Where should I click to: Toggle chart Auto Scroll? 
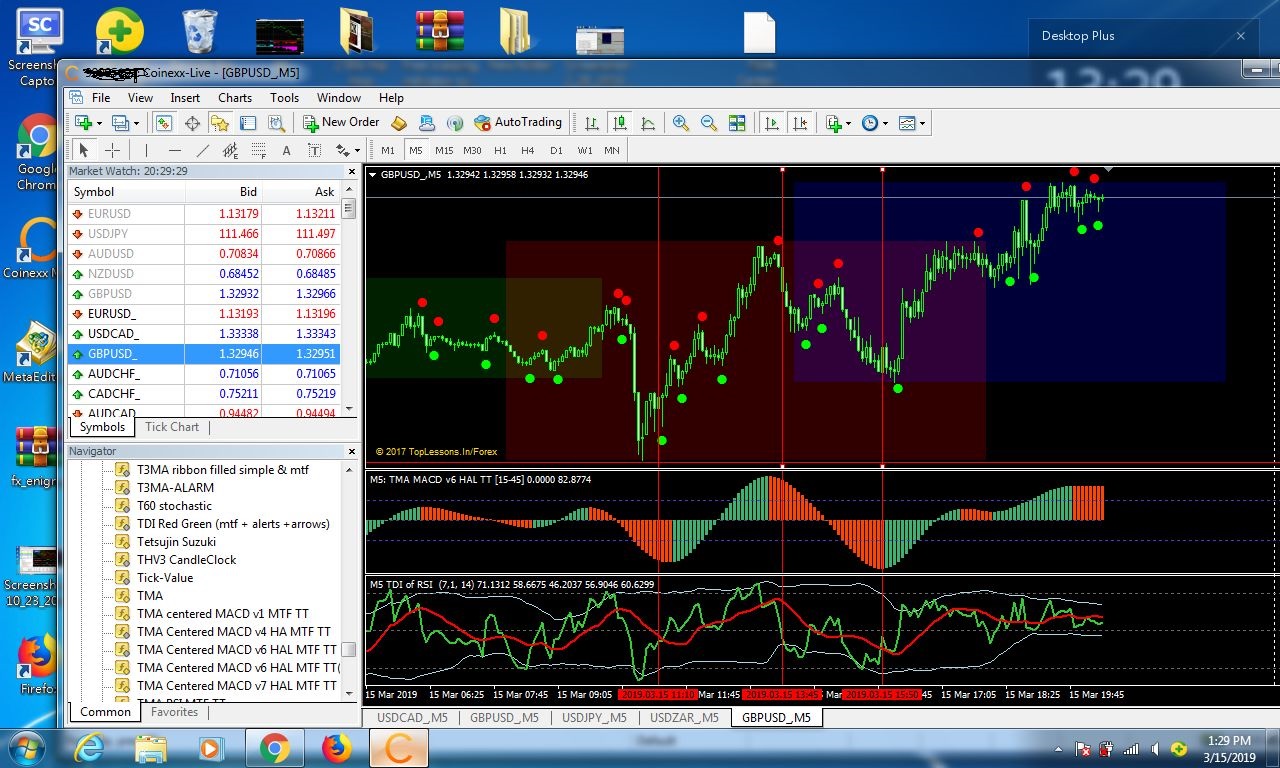click(x=772, y=123)
